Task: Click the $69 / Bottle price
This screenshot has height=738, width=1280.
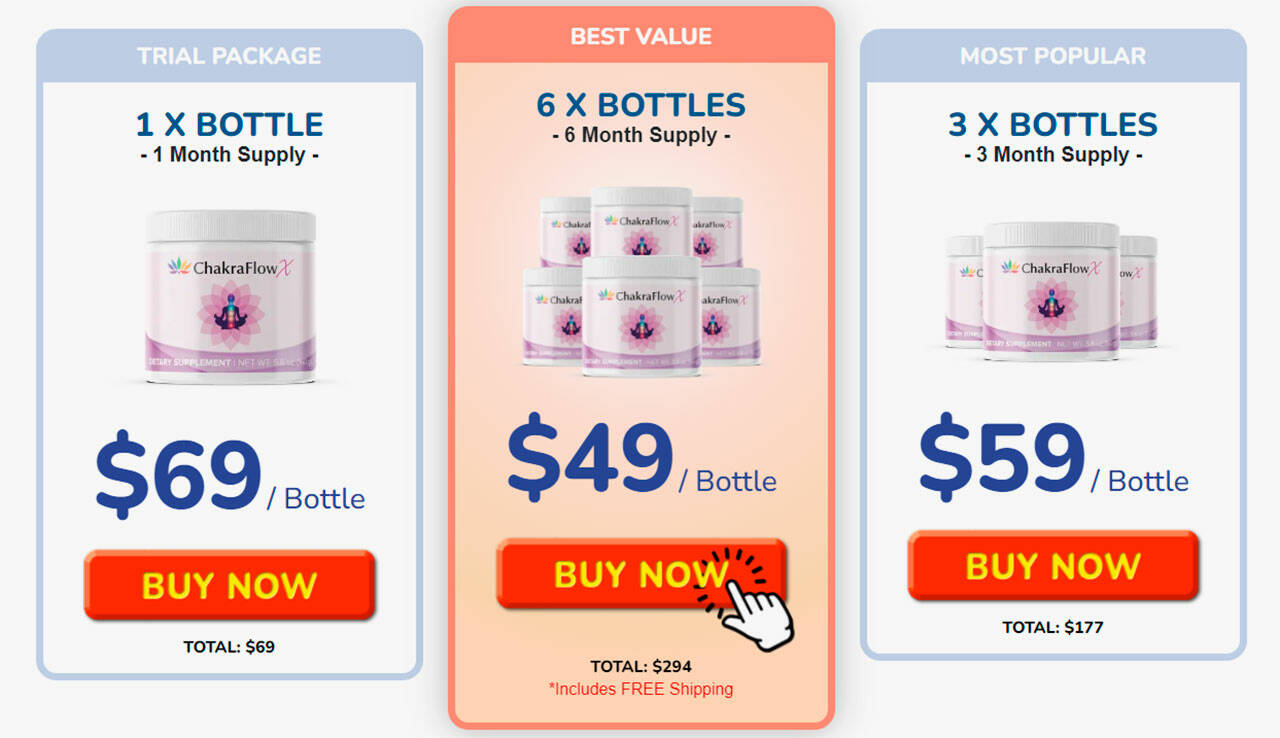Action: point(230,474)
